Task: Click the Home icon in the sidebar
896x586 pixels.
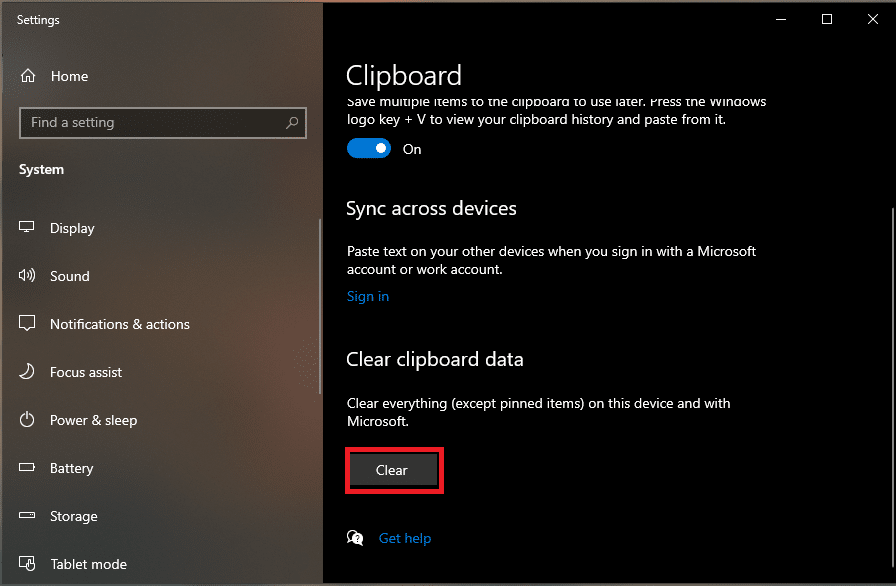Action: pyautogui.click(x=30, y=76)
